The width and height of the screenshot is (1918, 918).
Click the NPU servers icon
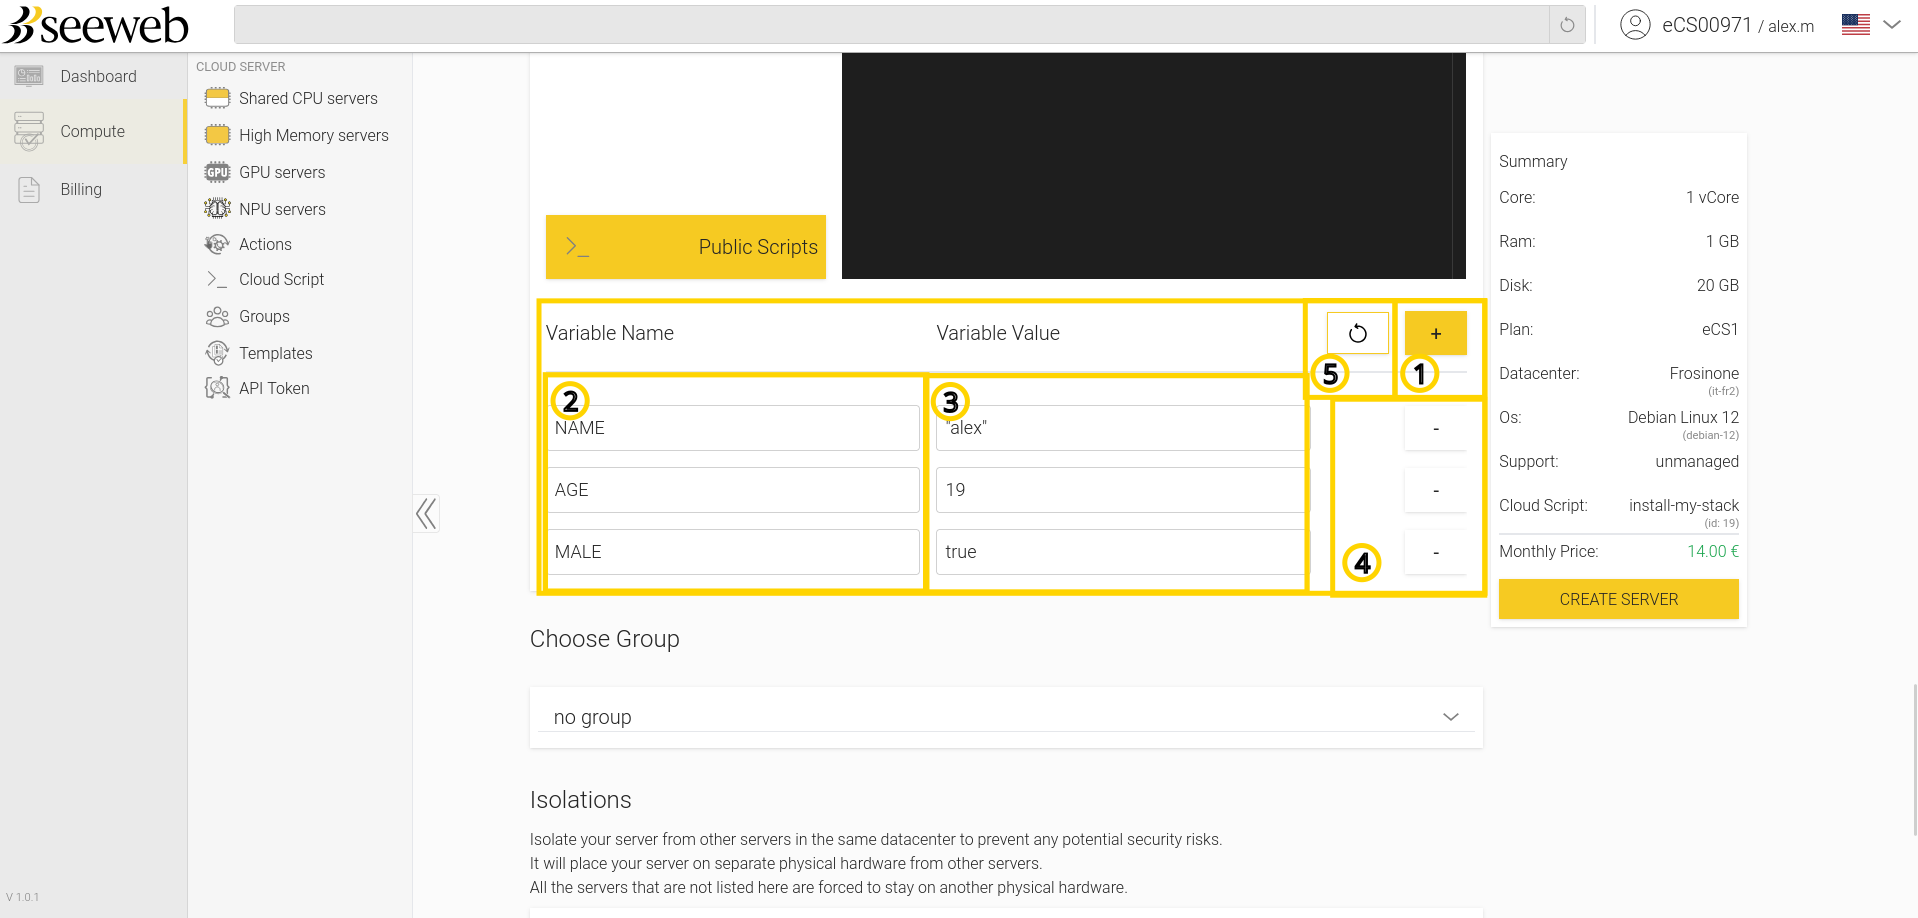point(217,209)
